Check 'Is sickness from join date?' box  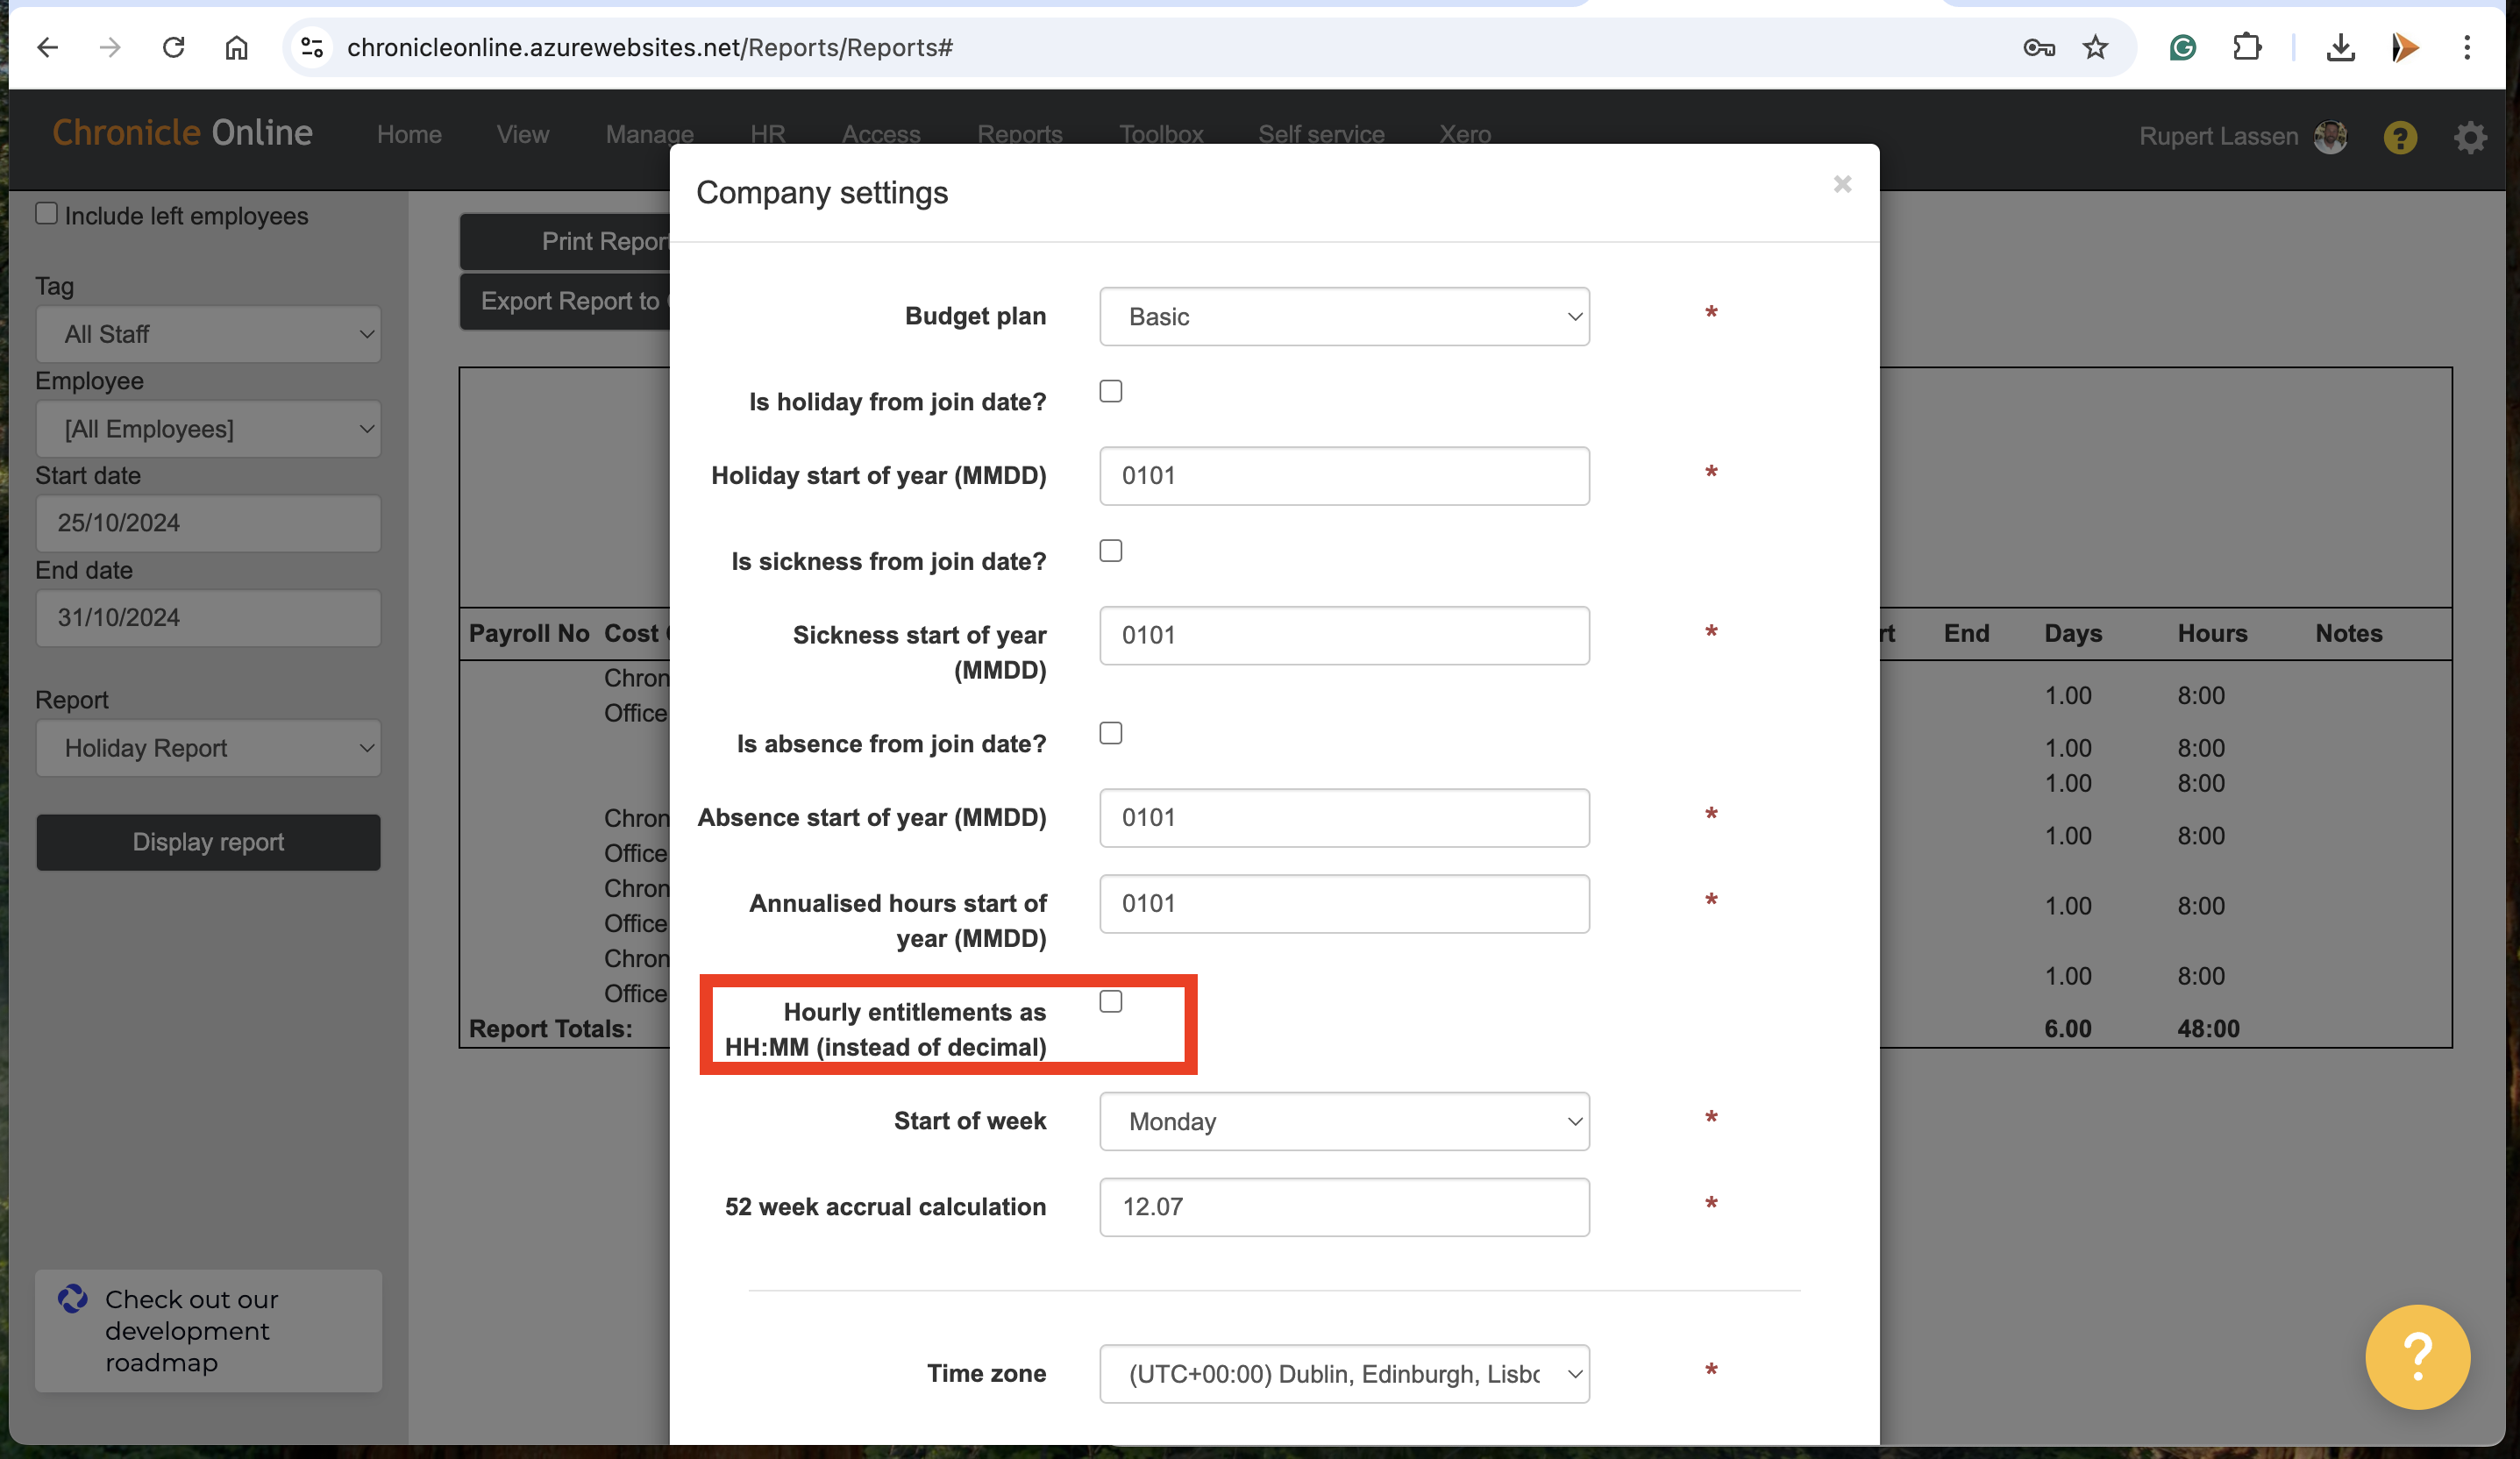click(1111, 551)
